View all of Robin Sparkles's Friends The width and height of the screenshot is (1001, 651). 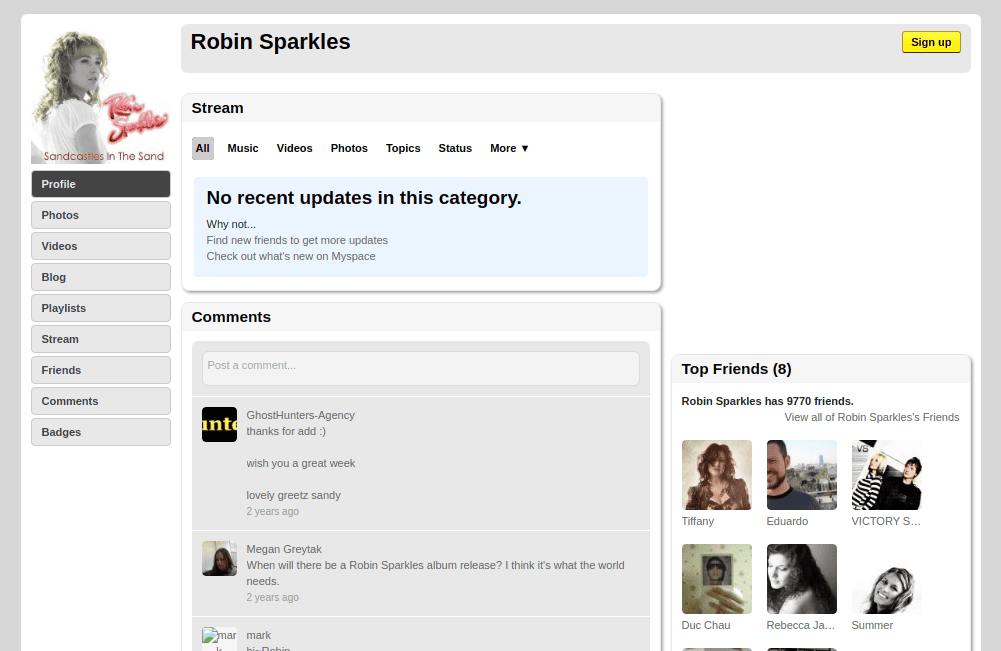(871, 417)
